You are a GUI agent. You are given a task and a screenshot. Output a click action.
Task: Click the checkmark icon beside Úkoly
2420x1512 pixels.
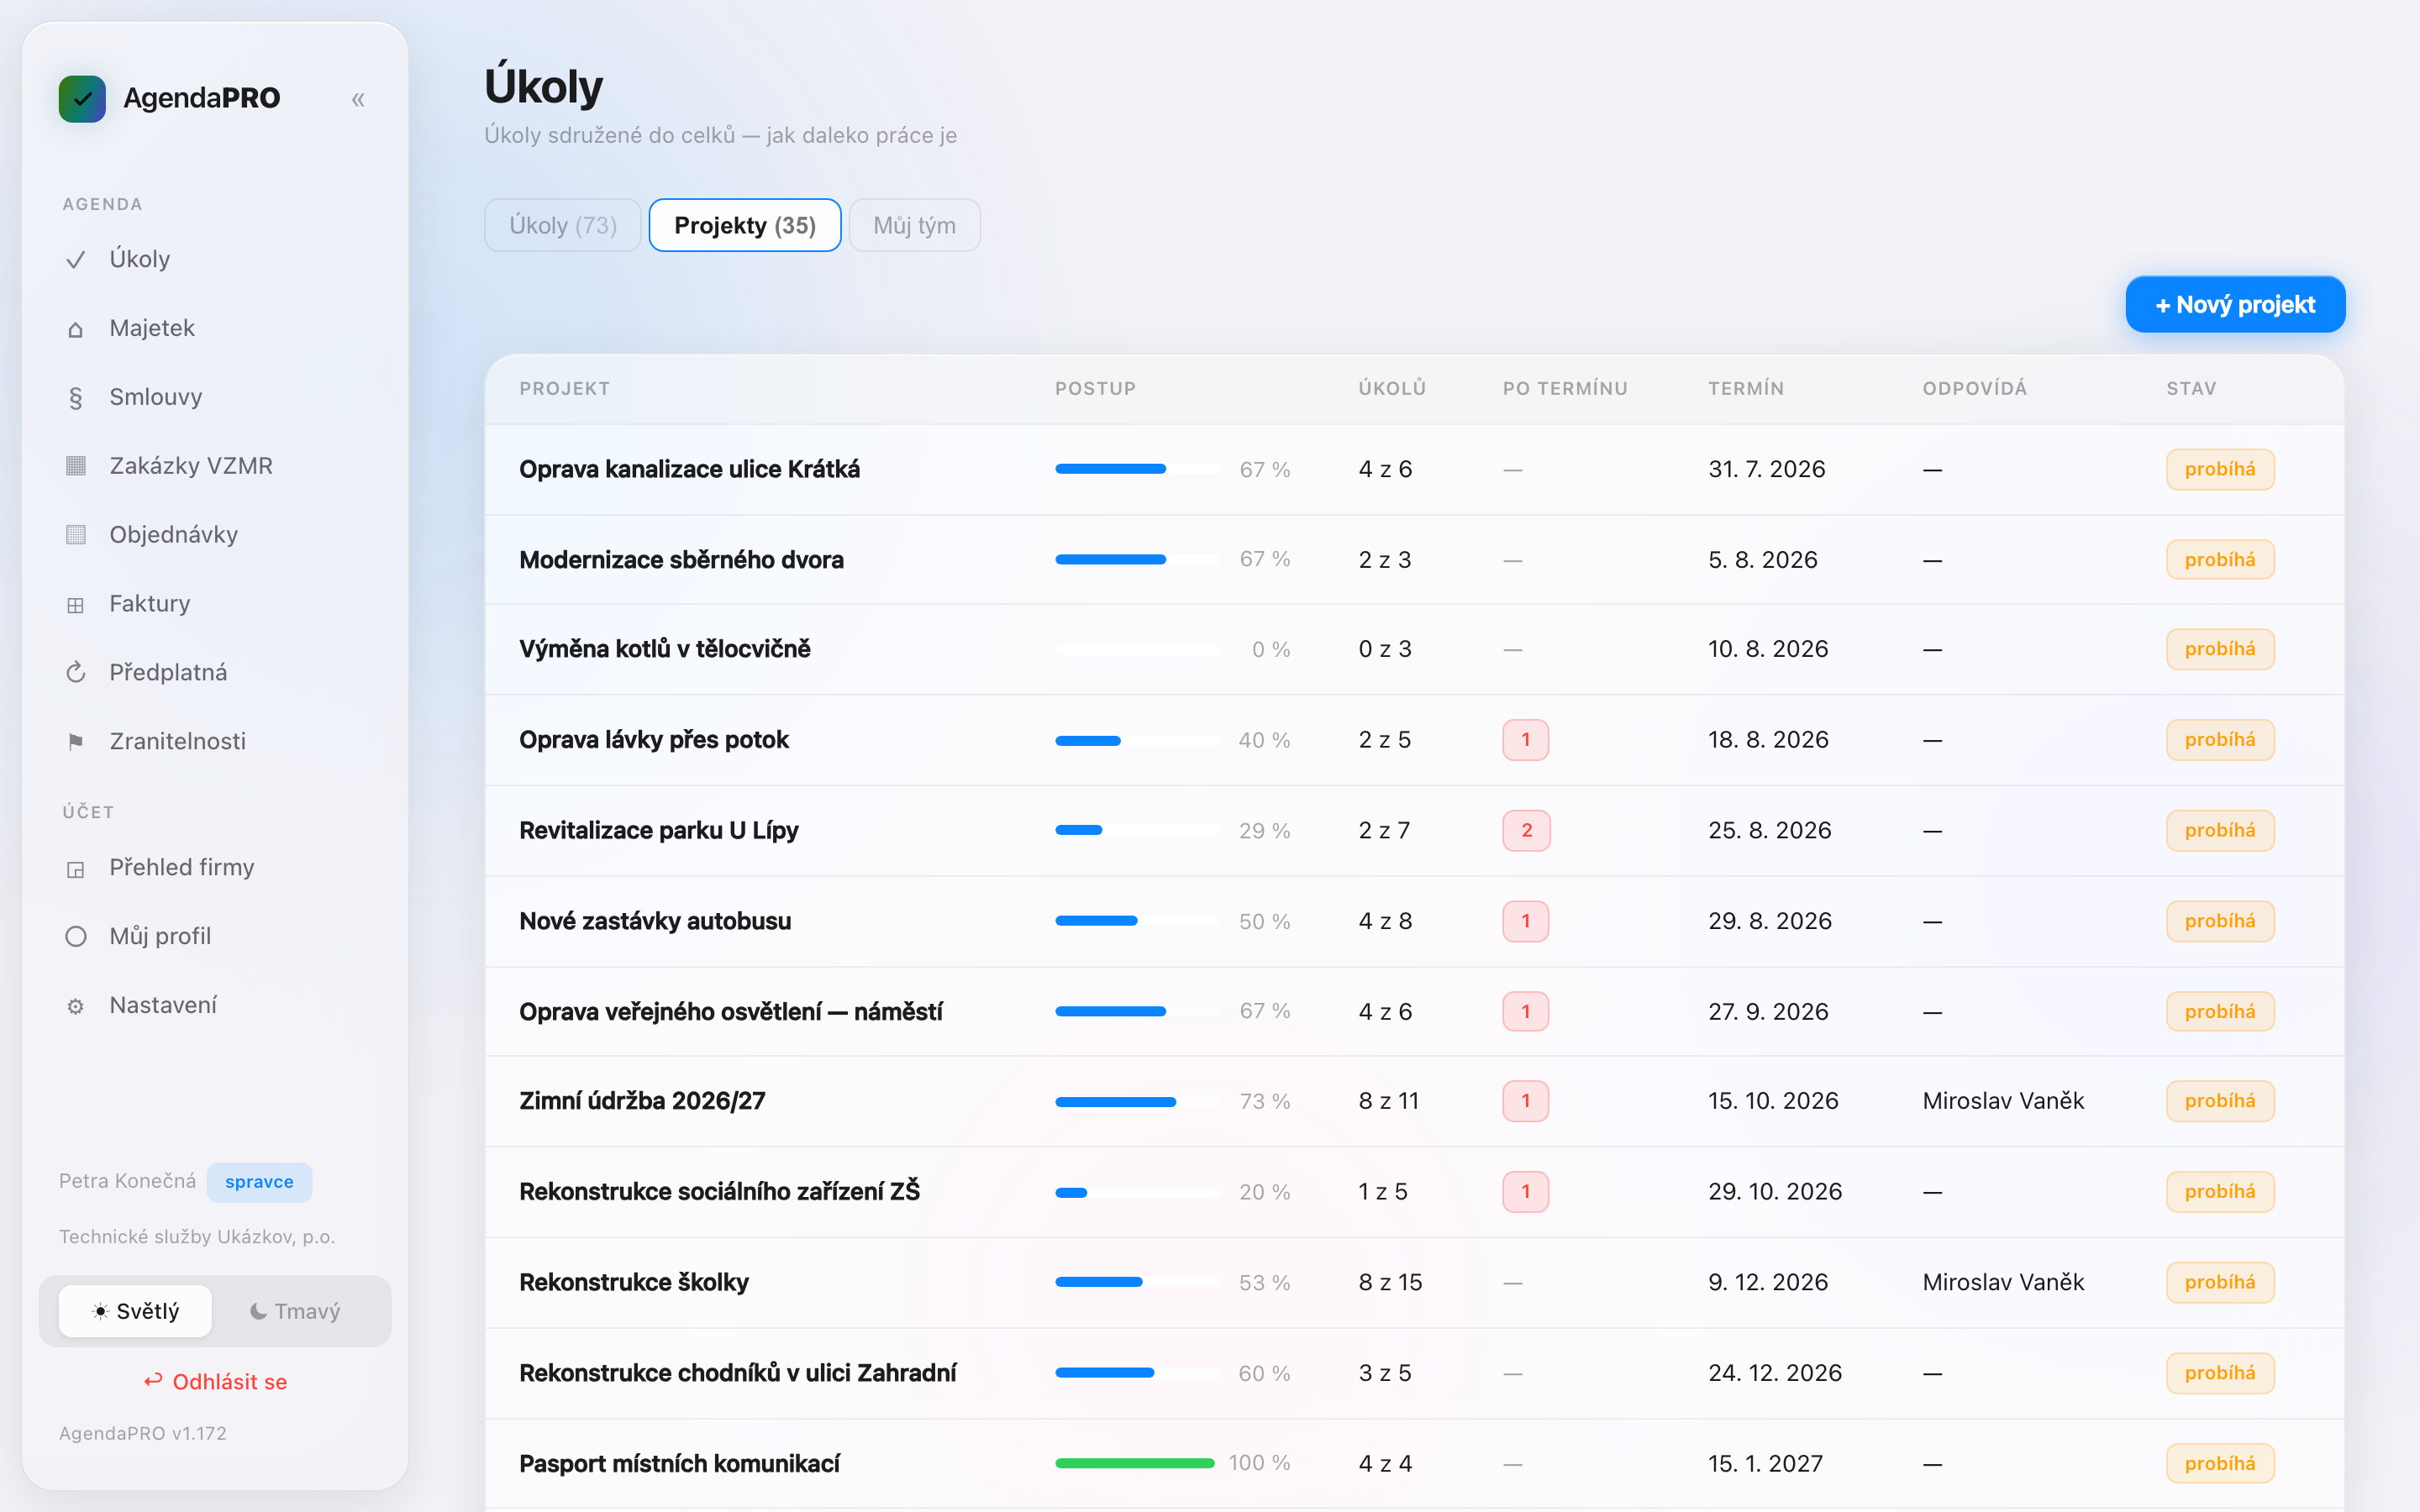[76, 260]
